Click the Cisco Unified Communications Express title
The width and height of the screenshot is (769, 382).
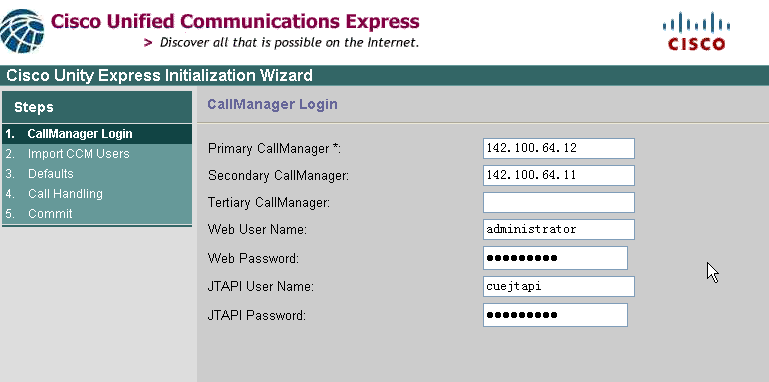(x=235, y=21)
